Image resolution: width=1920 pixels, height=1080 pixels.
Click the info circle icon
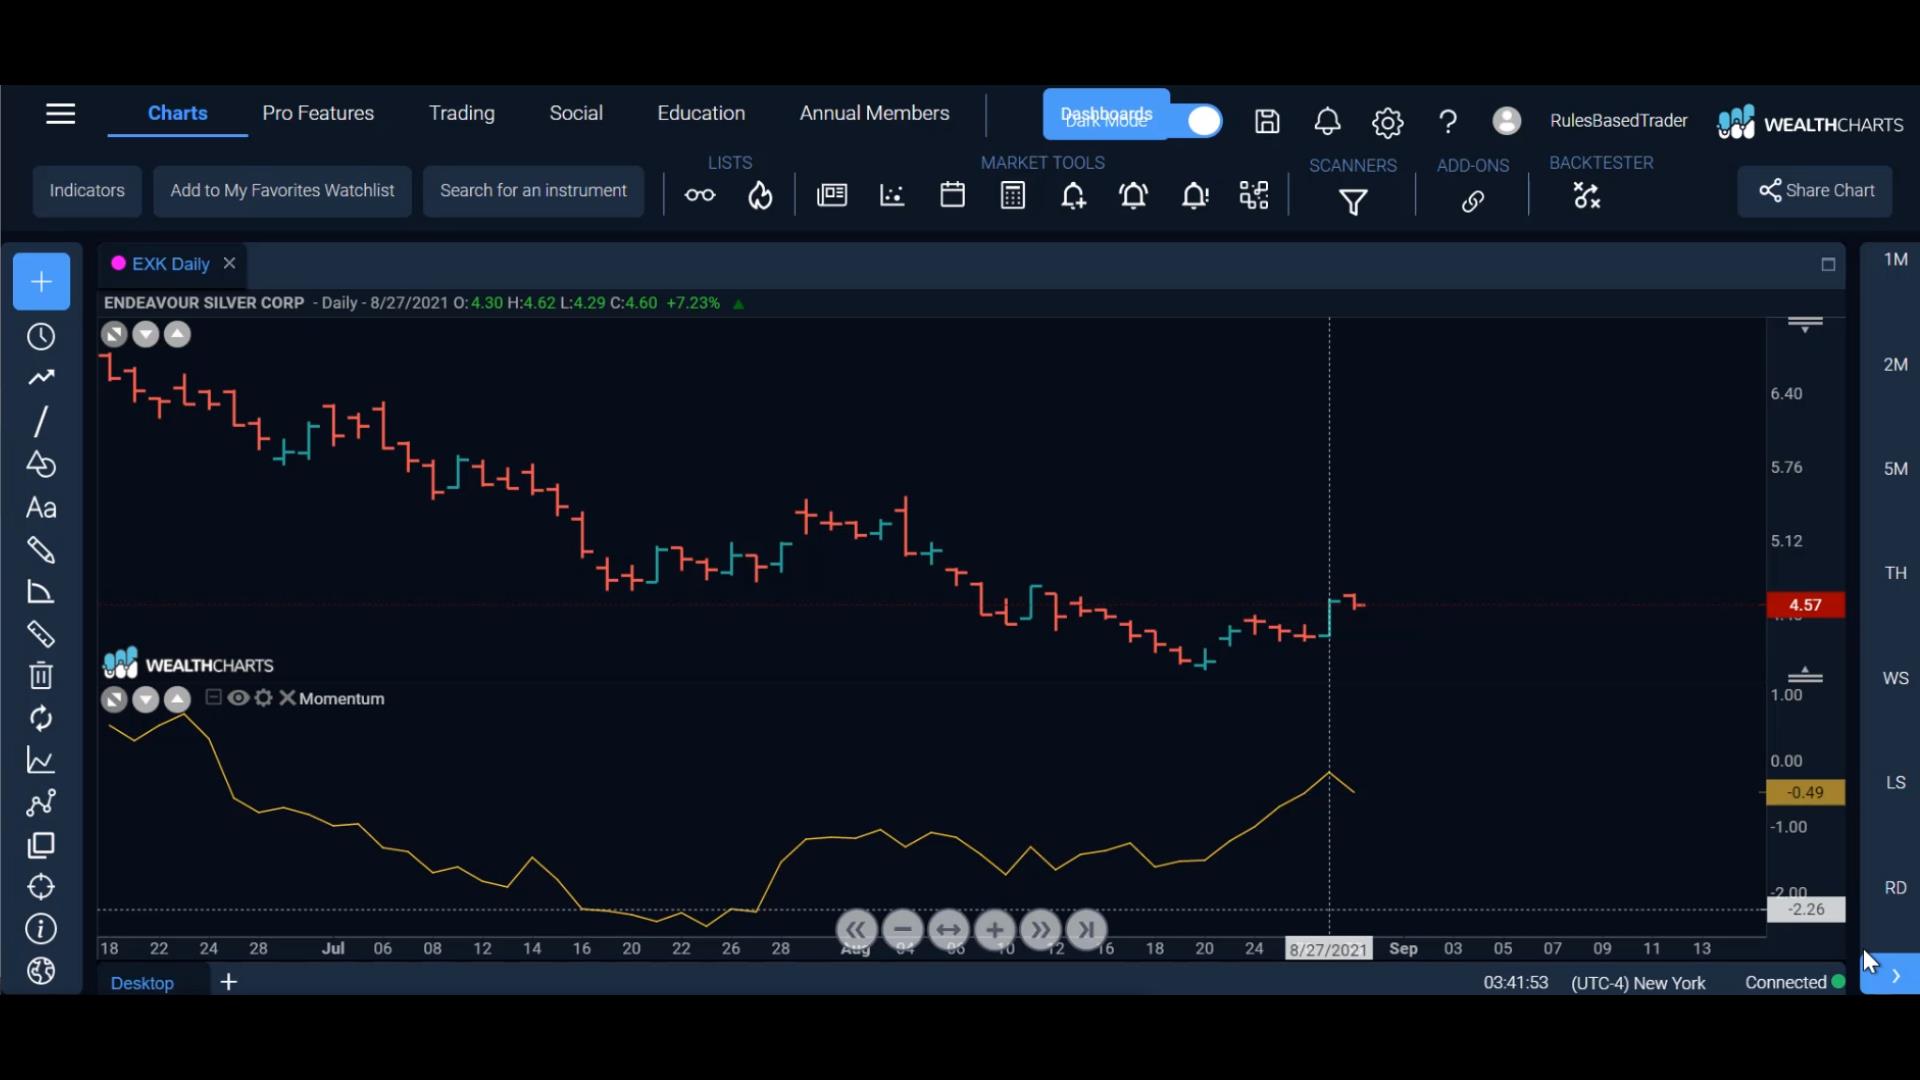click(x=41, y=929)
